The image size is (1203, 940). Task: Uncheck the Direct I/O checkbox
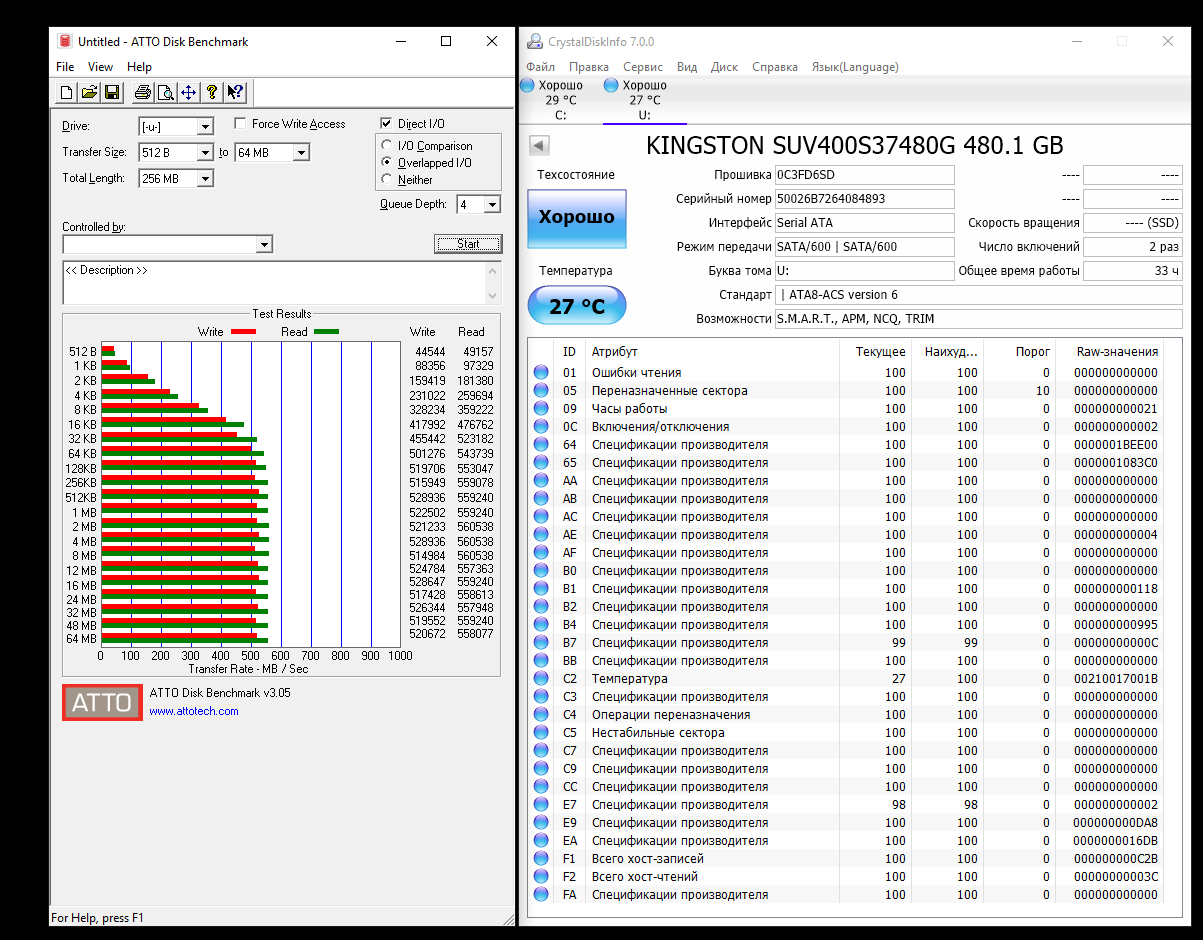[x=386, y=124]
